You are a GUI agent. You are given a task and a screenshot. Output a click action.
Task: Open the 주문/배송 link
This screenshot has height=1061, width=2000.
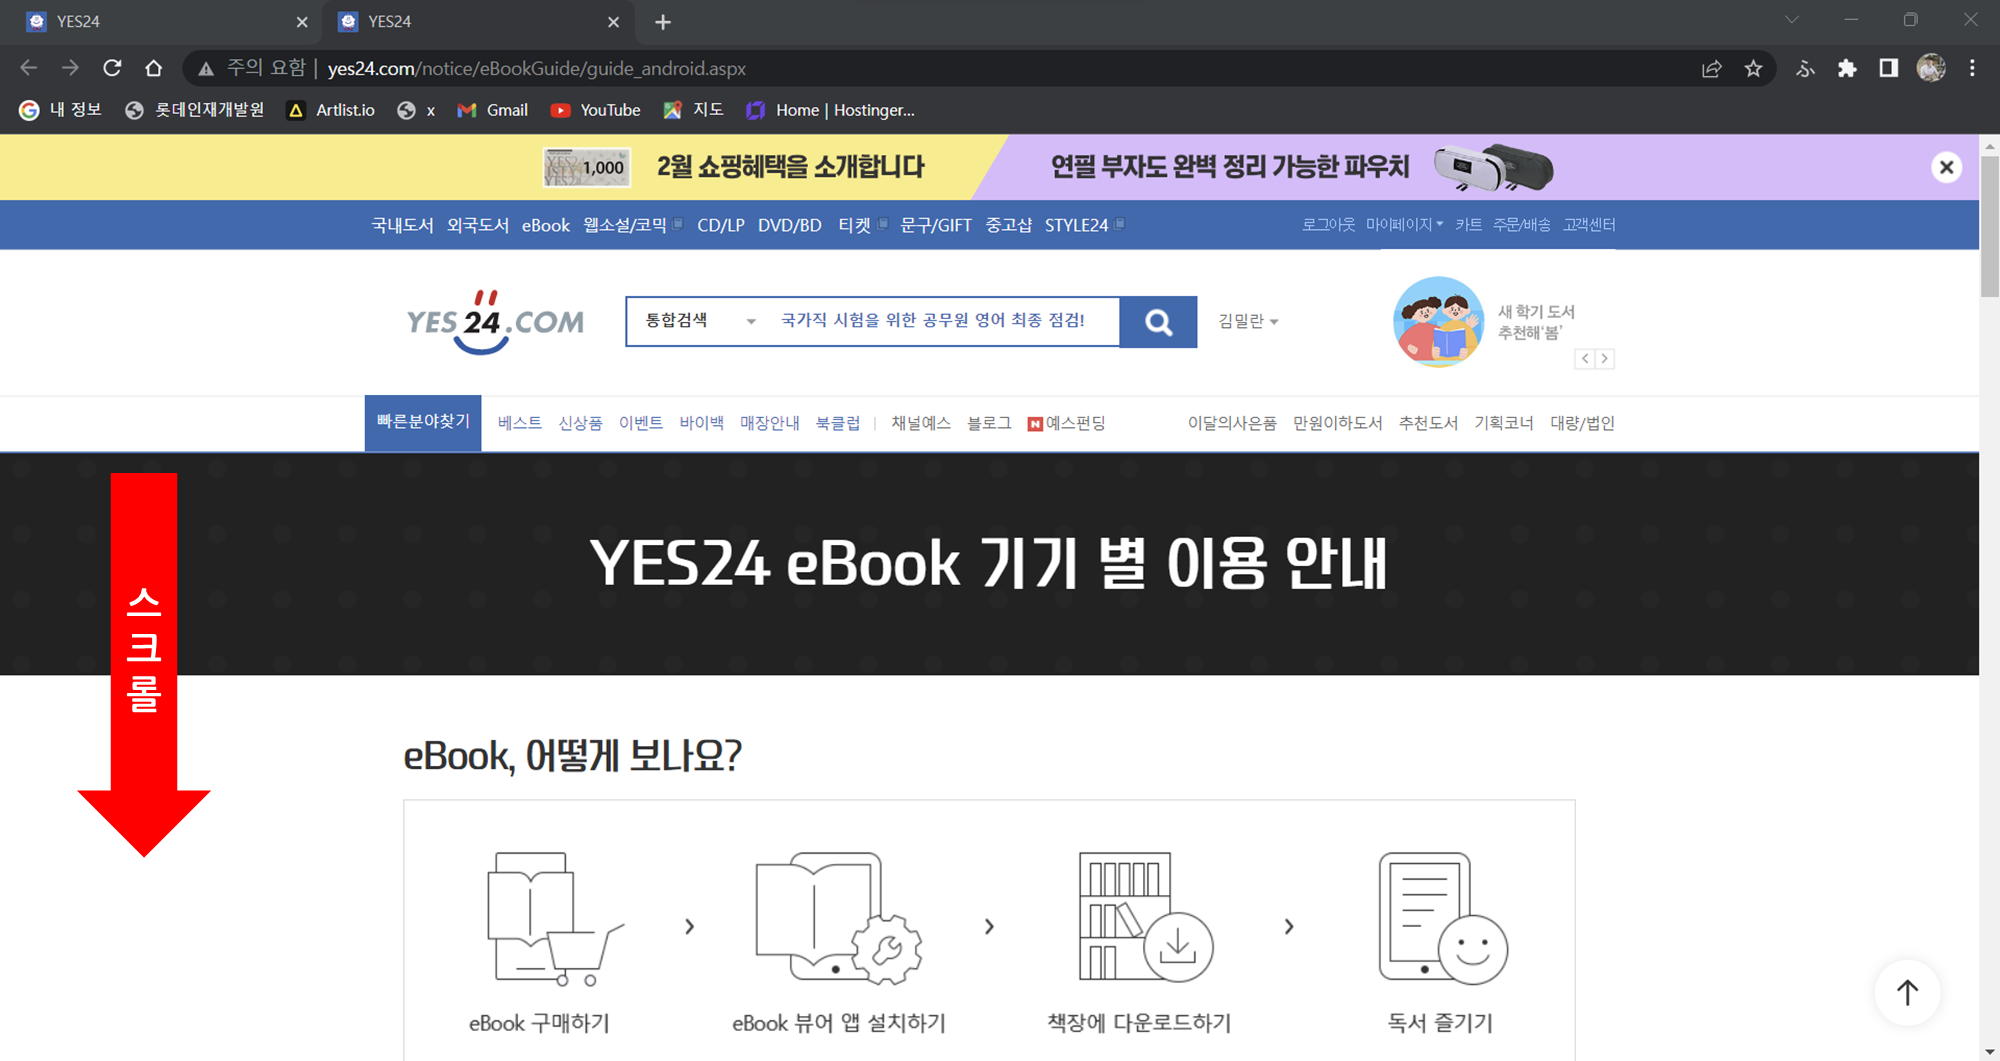click(x=1521, y=225)
